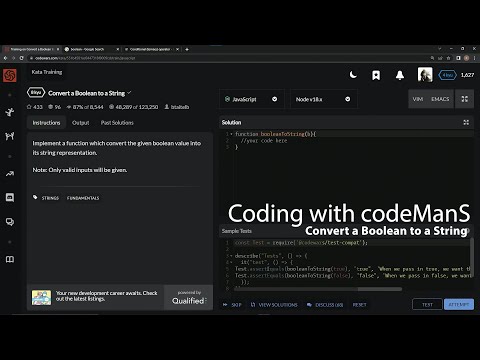Image resolution: width=480 pixels, height=360 pixels.
Task: Open the user profile avatar
Action: pyautogui.click(x=425, y=75)
